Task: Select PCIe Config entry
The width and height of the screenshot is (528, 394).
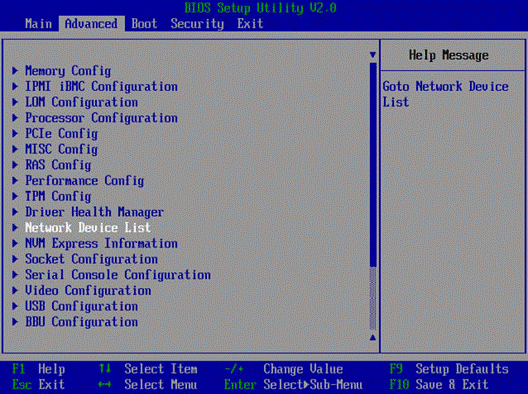Action: (62, 134)
